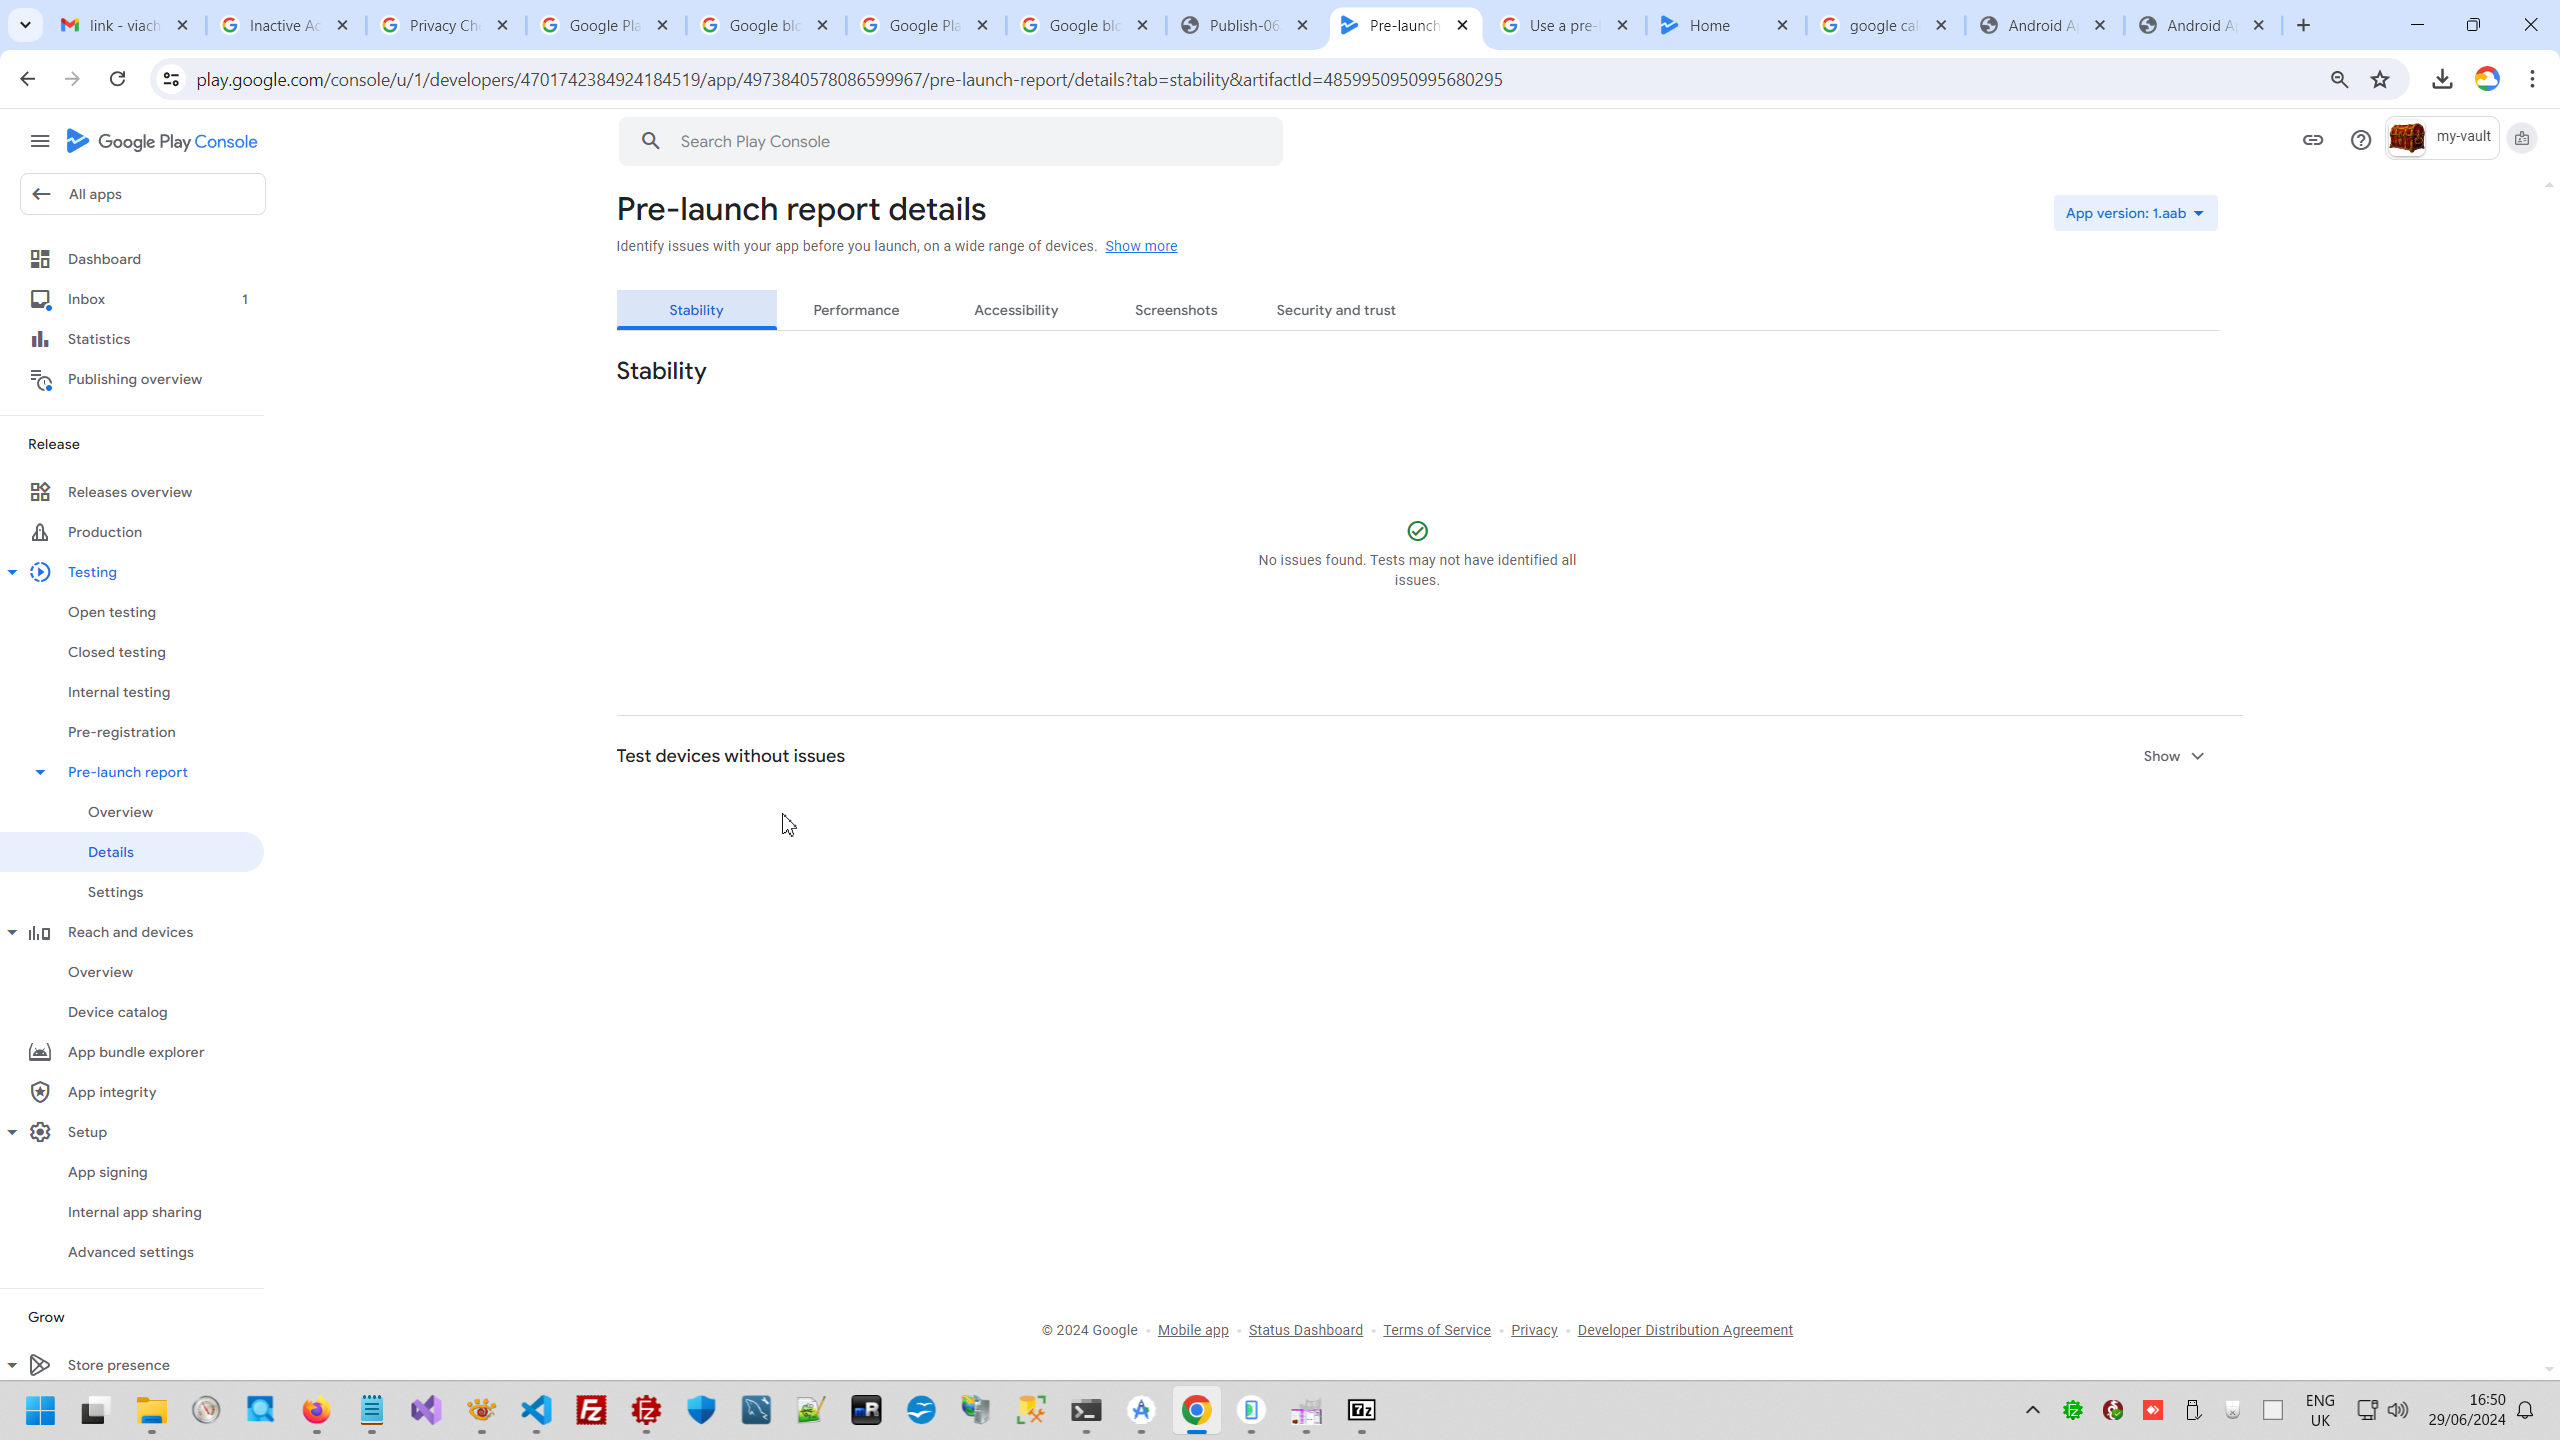Click the Statistics bar chart icon

click(x=40, y=339)
